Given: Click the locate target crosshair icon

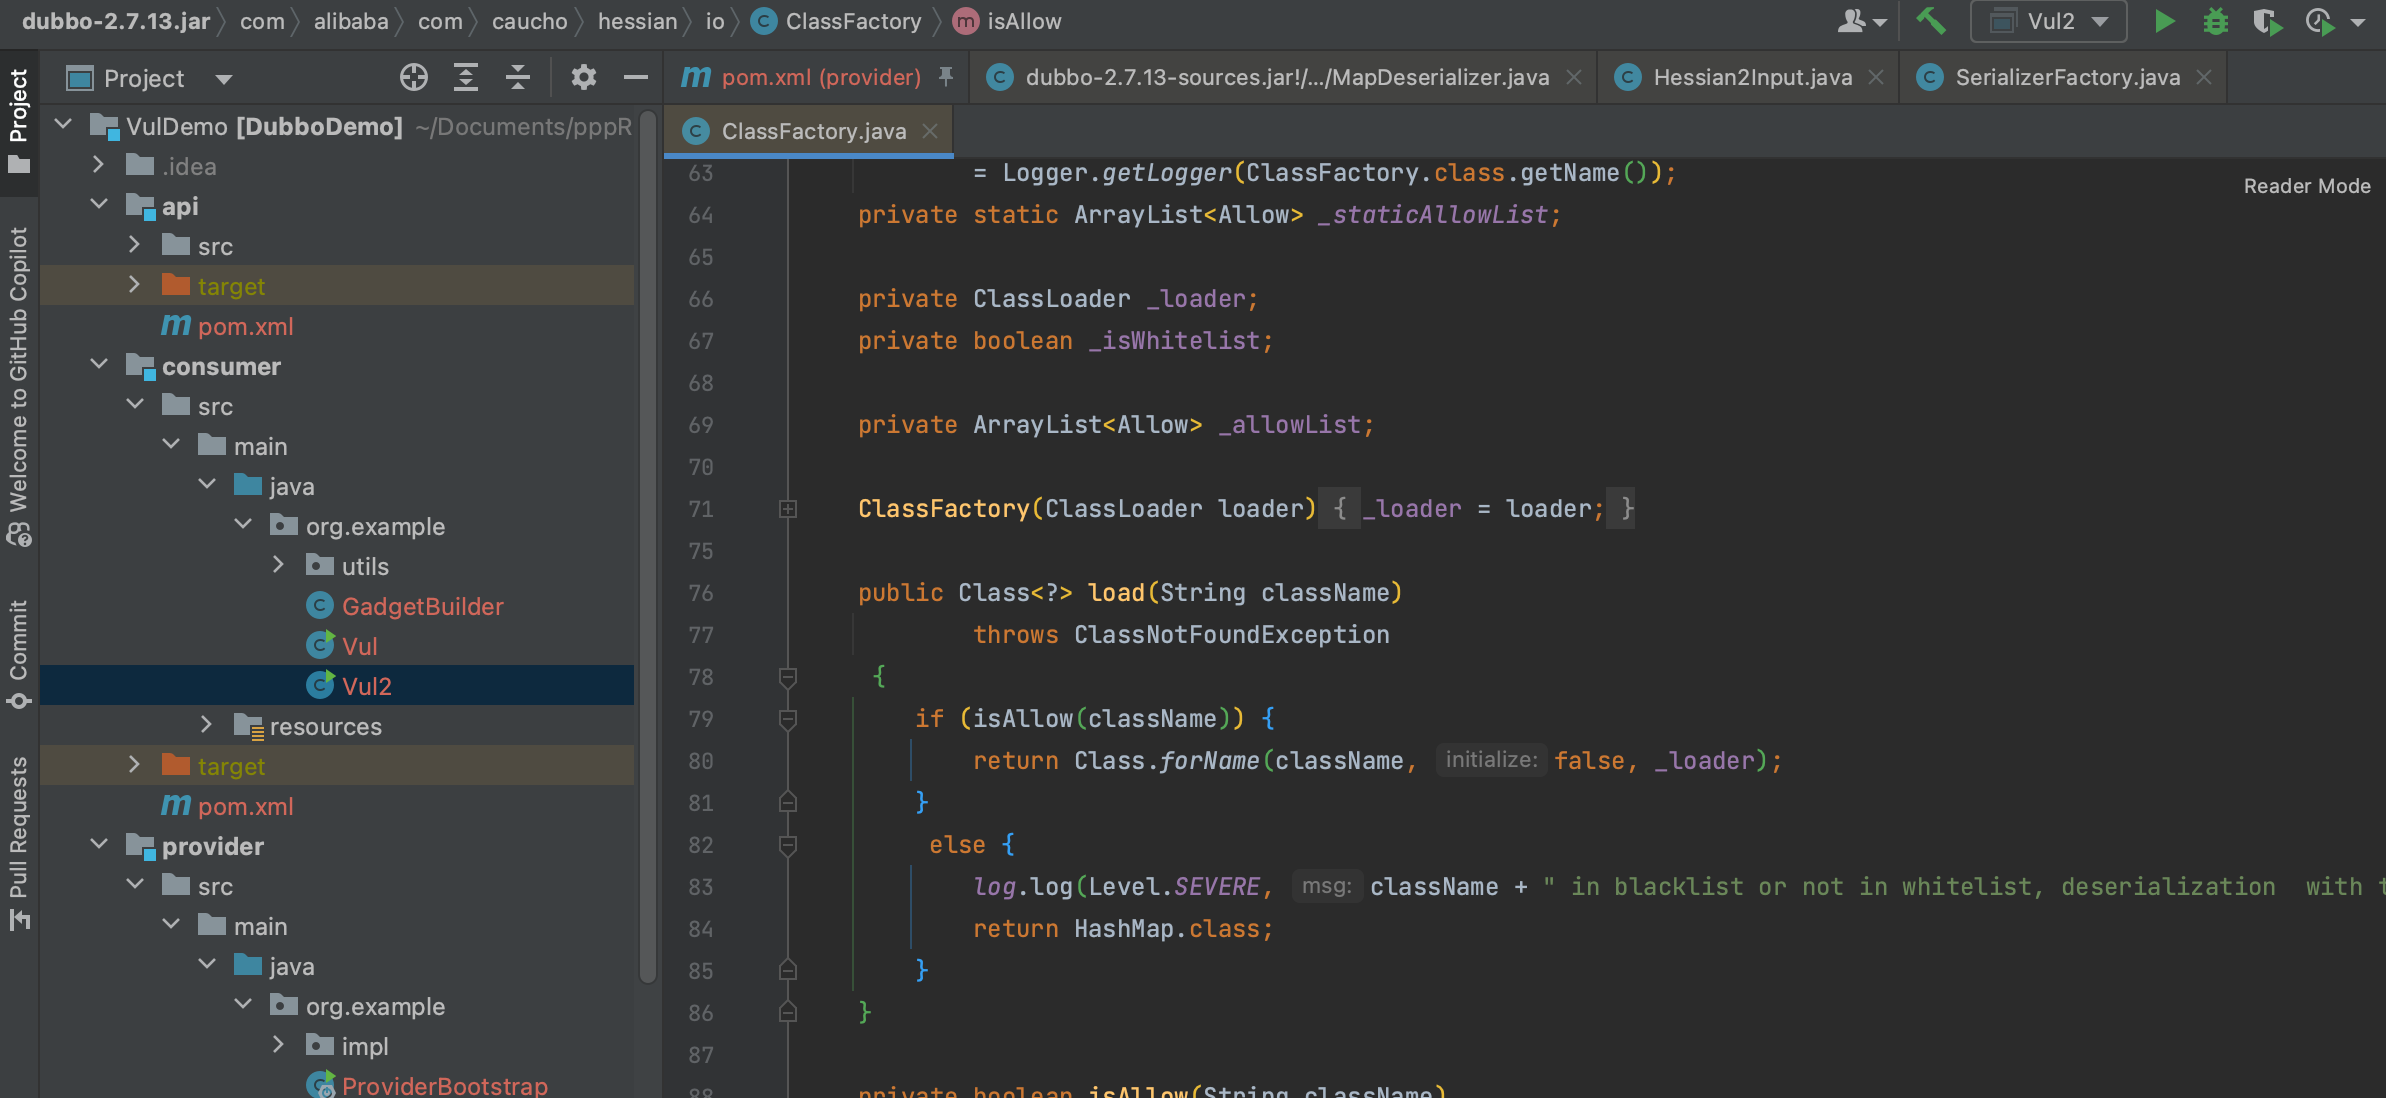Looking at the screenshot, I should point(413,77).
